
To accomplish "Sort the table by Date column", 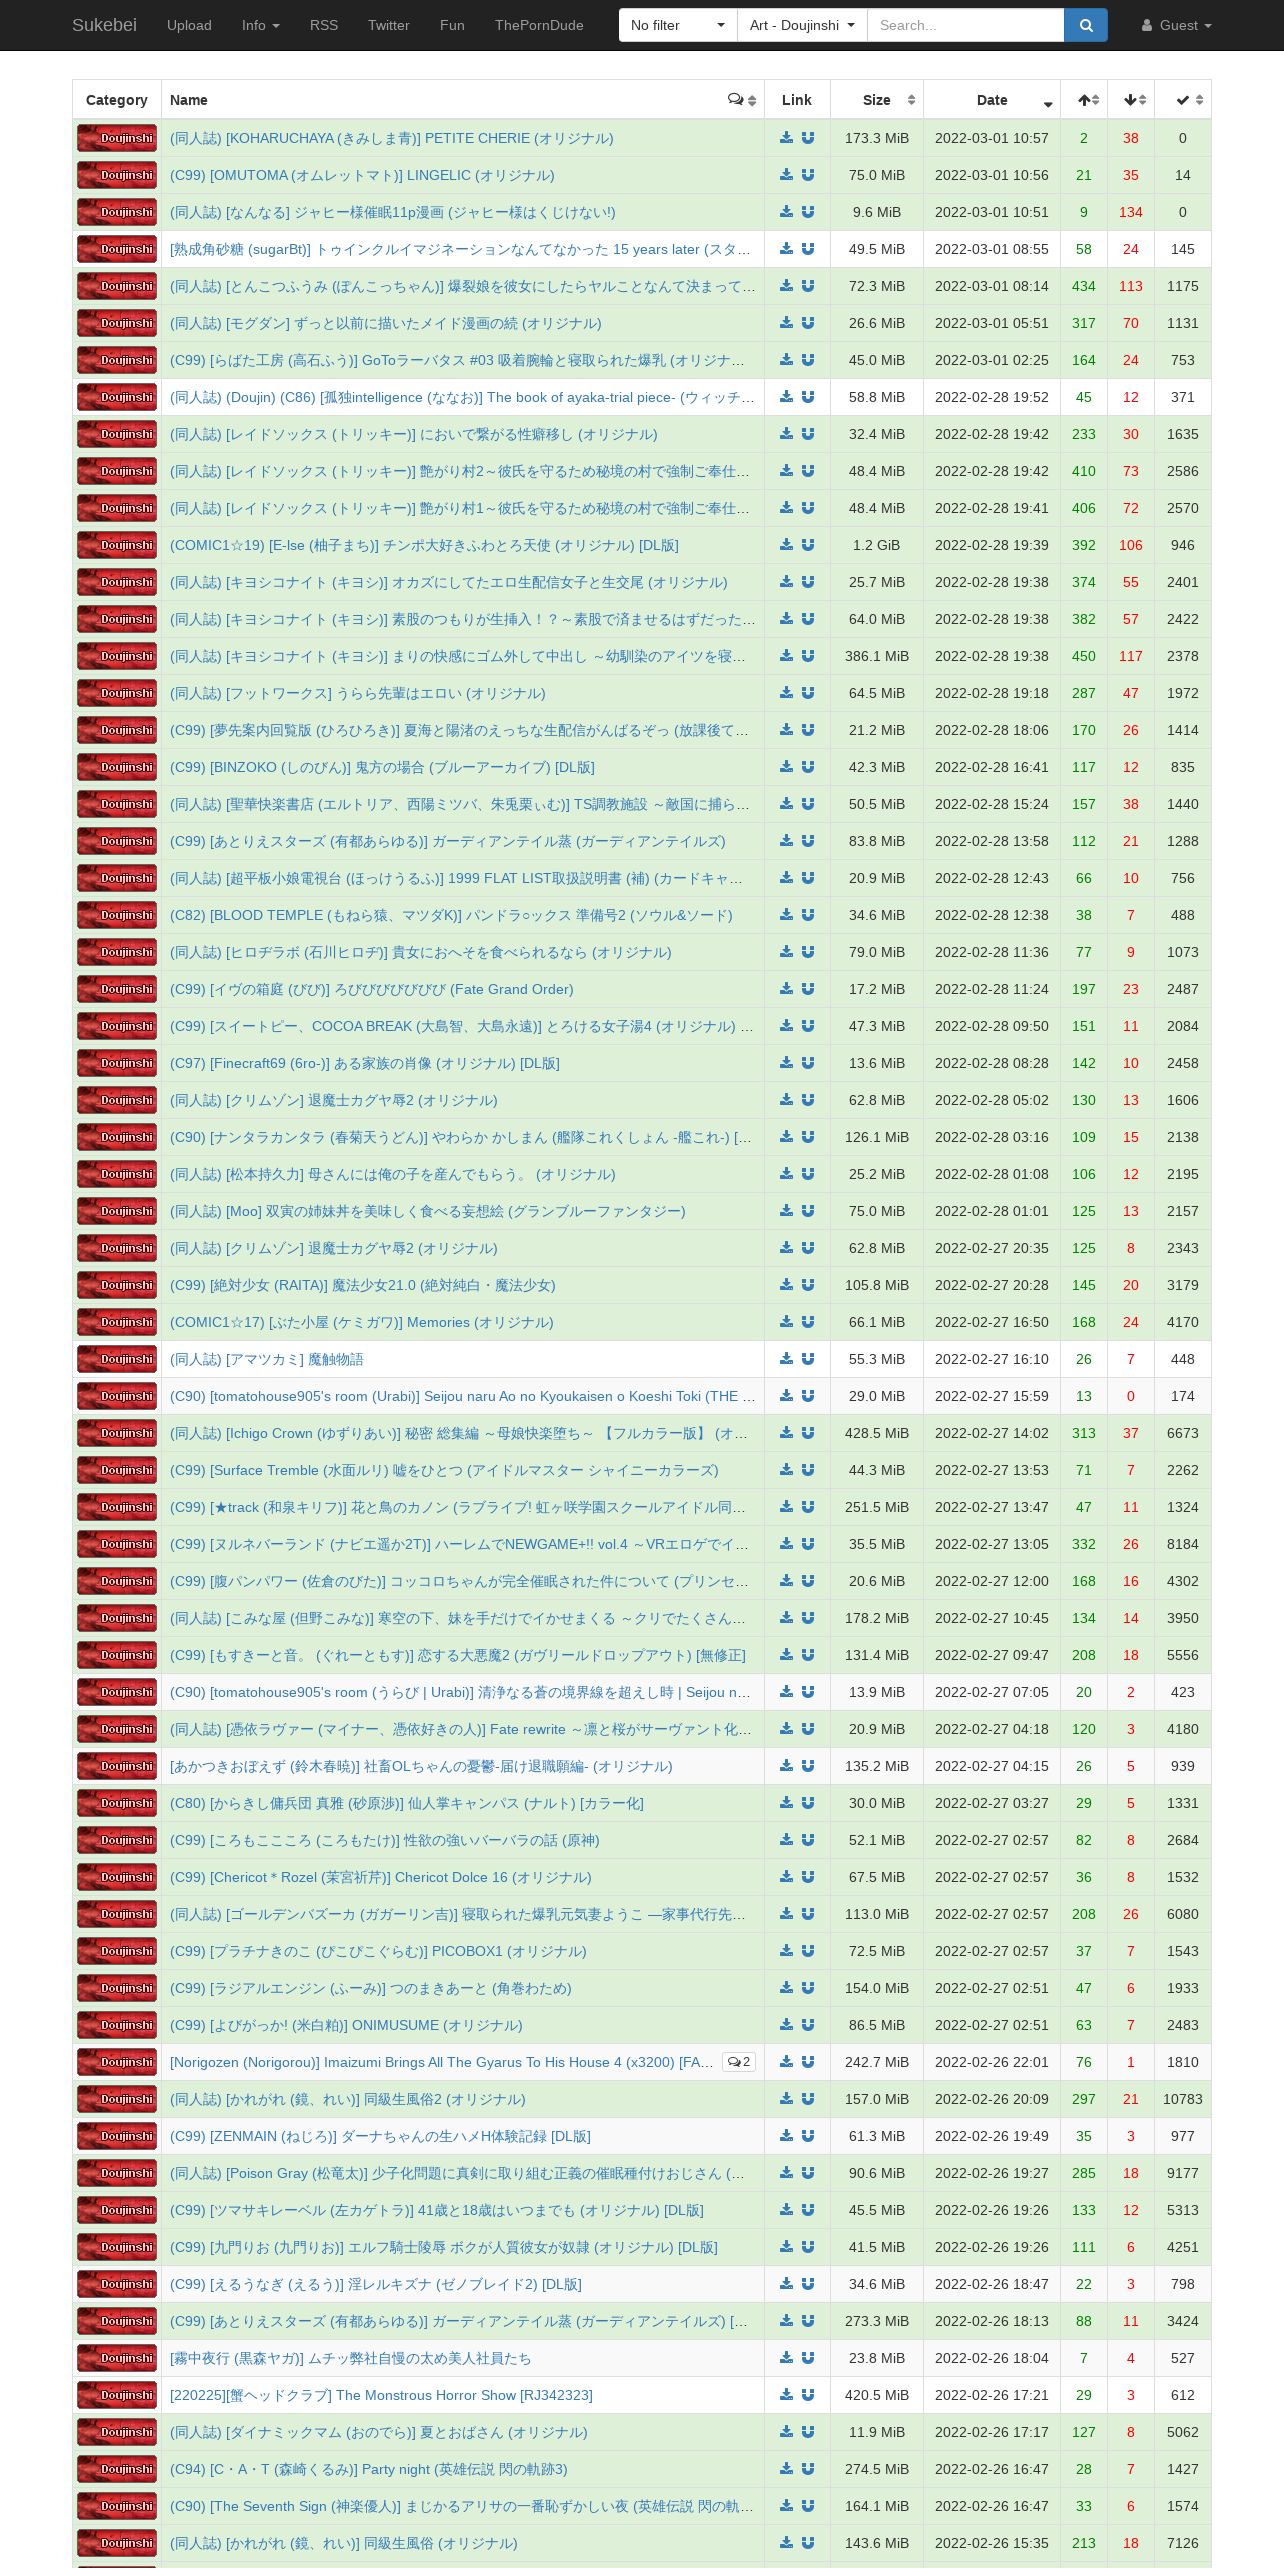I will pos(992,100).
